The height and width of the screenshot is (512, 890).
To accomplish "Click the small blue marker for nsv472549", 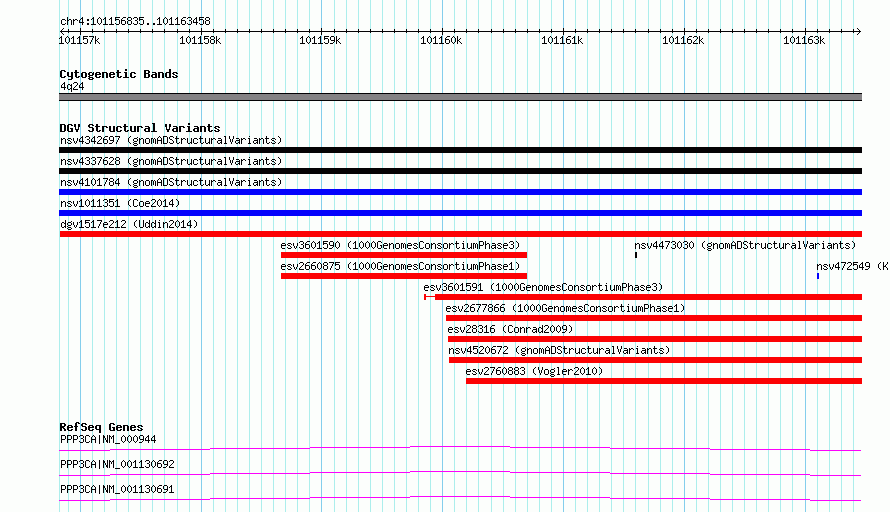I will [x=818, y=276].
